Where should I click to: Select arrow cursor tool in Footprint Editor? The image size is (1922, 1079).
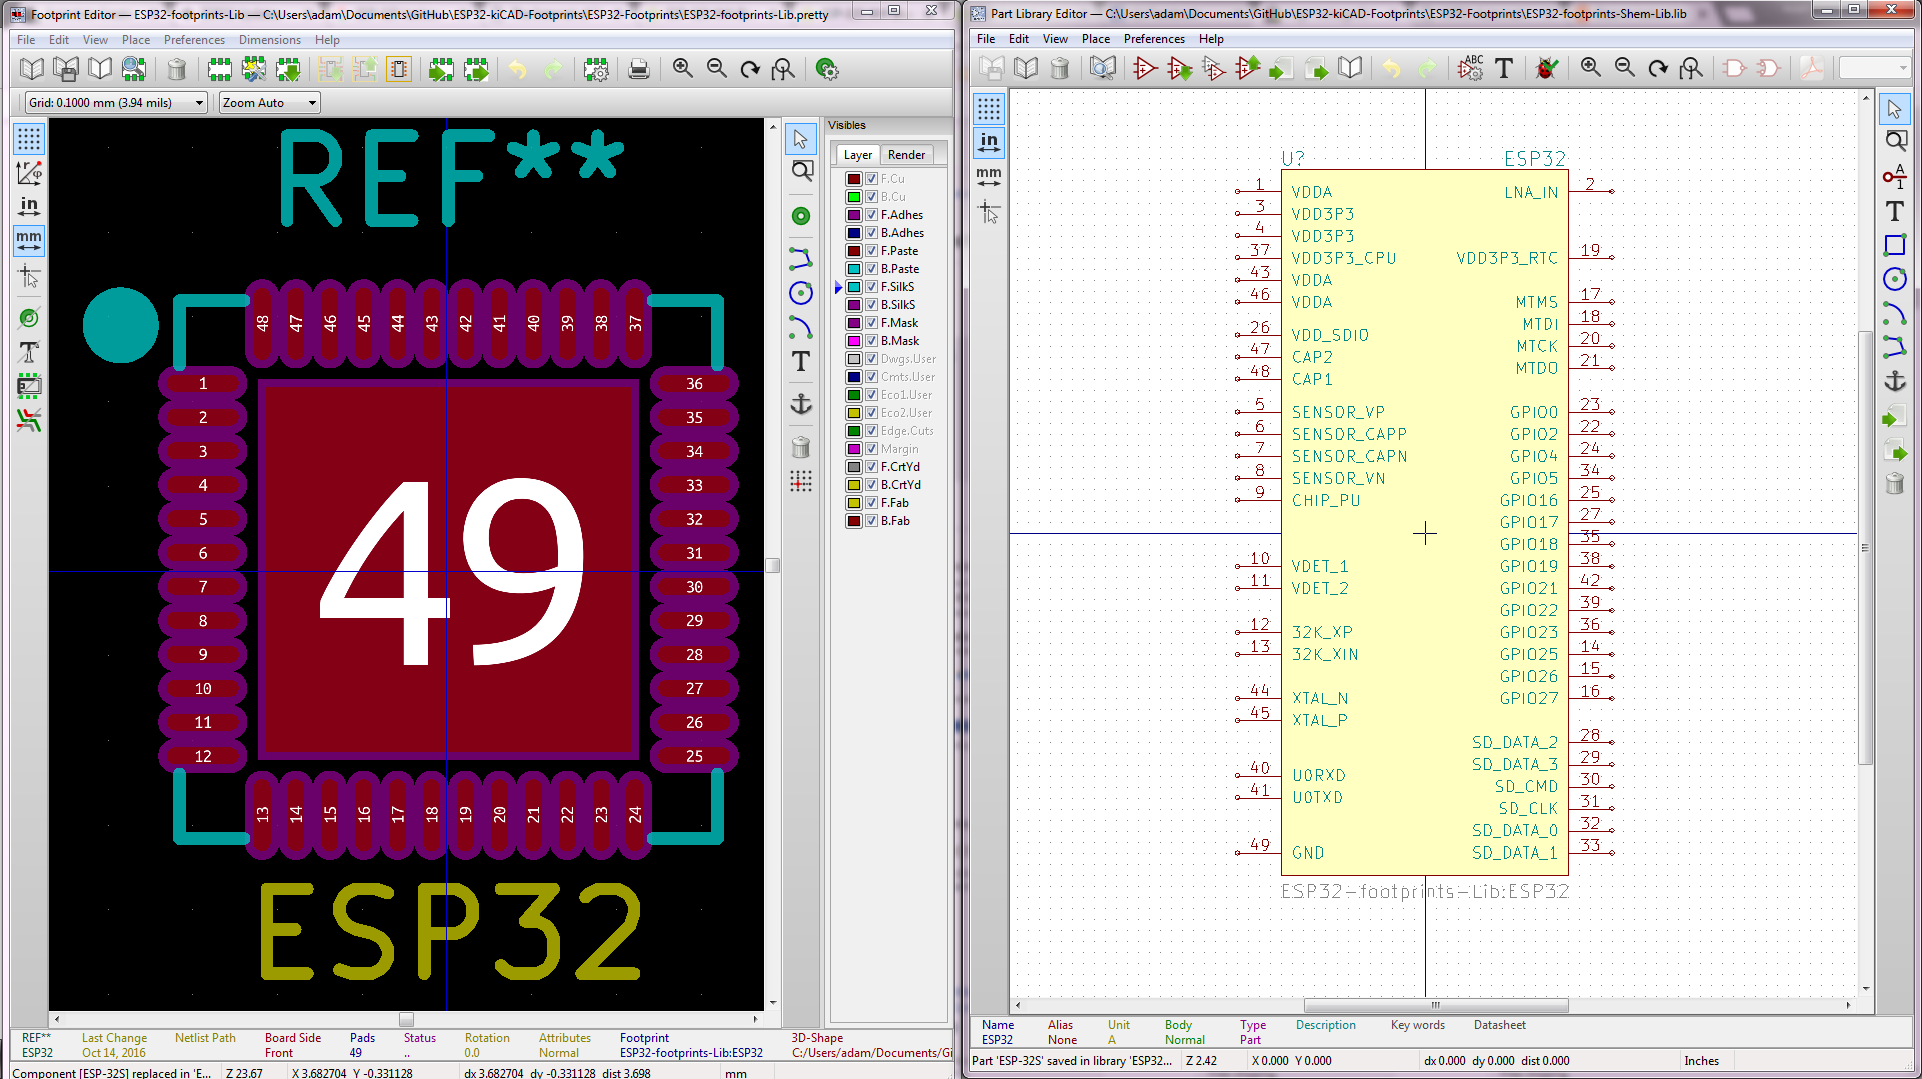801,139
